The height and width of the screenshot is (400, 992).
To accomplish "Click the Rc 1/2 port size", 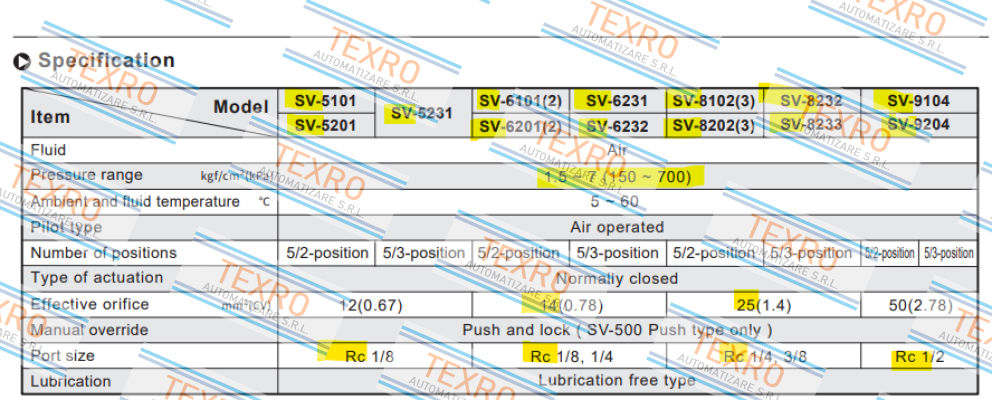I will (x=919, y=358).
